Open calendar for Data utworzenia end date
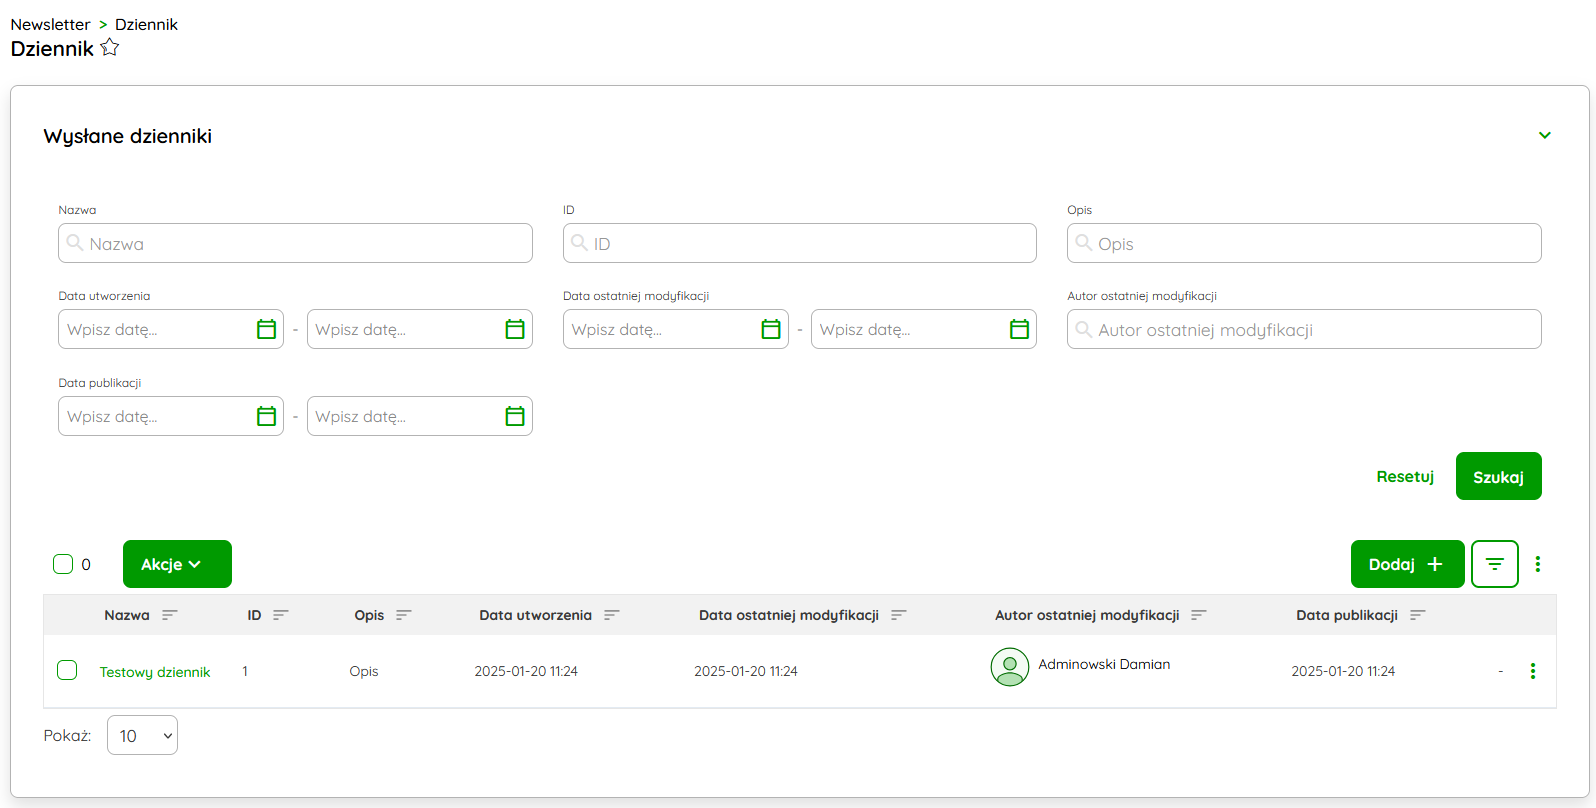The image size is (1596, 808). pos(515,329)
